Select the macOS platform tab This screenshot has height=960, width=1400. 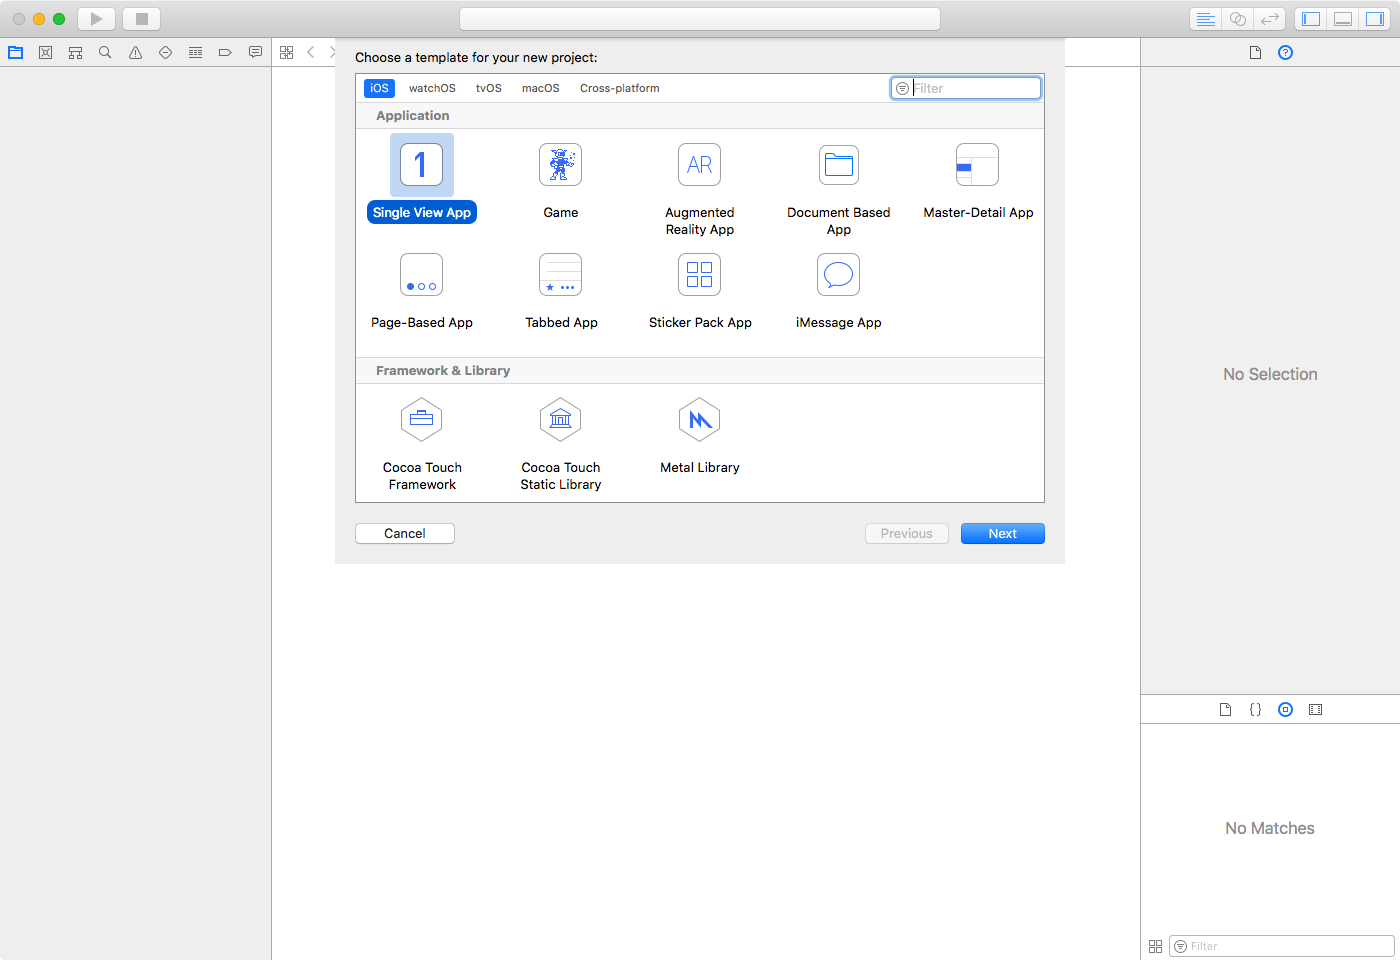[541, 88]
